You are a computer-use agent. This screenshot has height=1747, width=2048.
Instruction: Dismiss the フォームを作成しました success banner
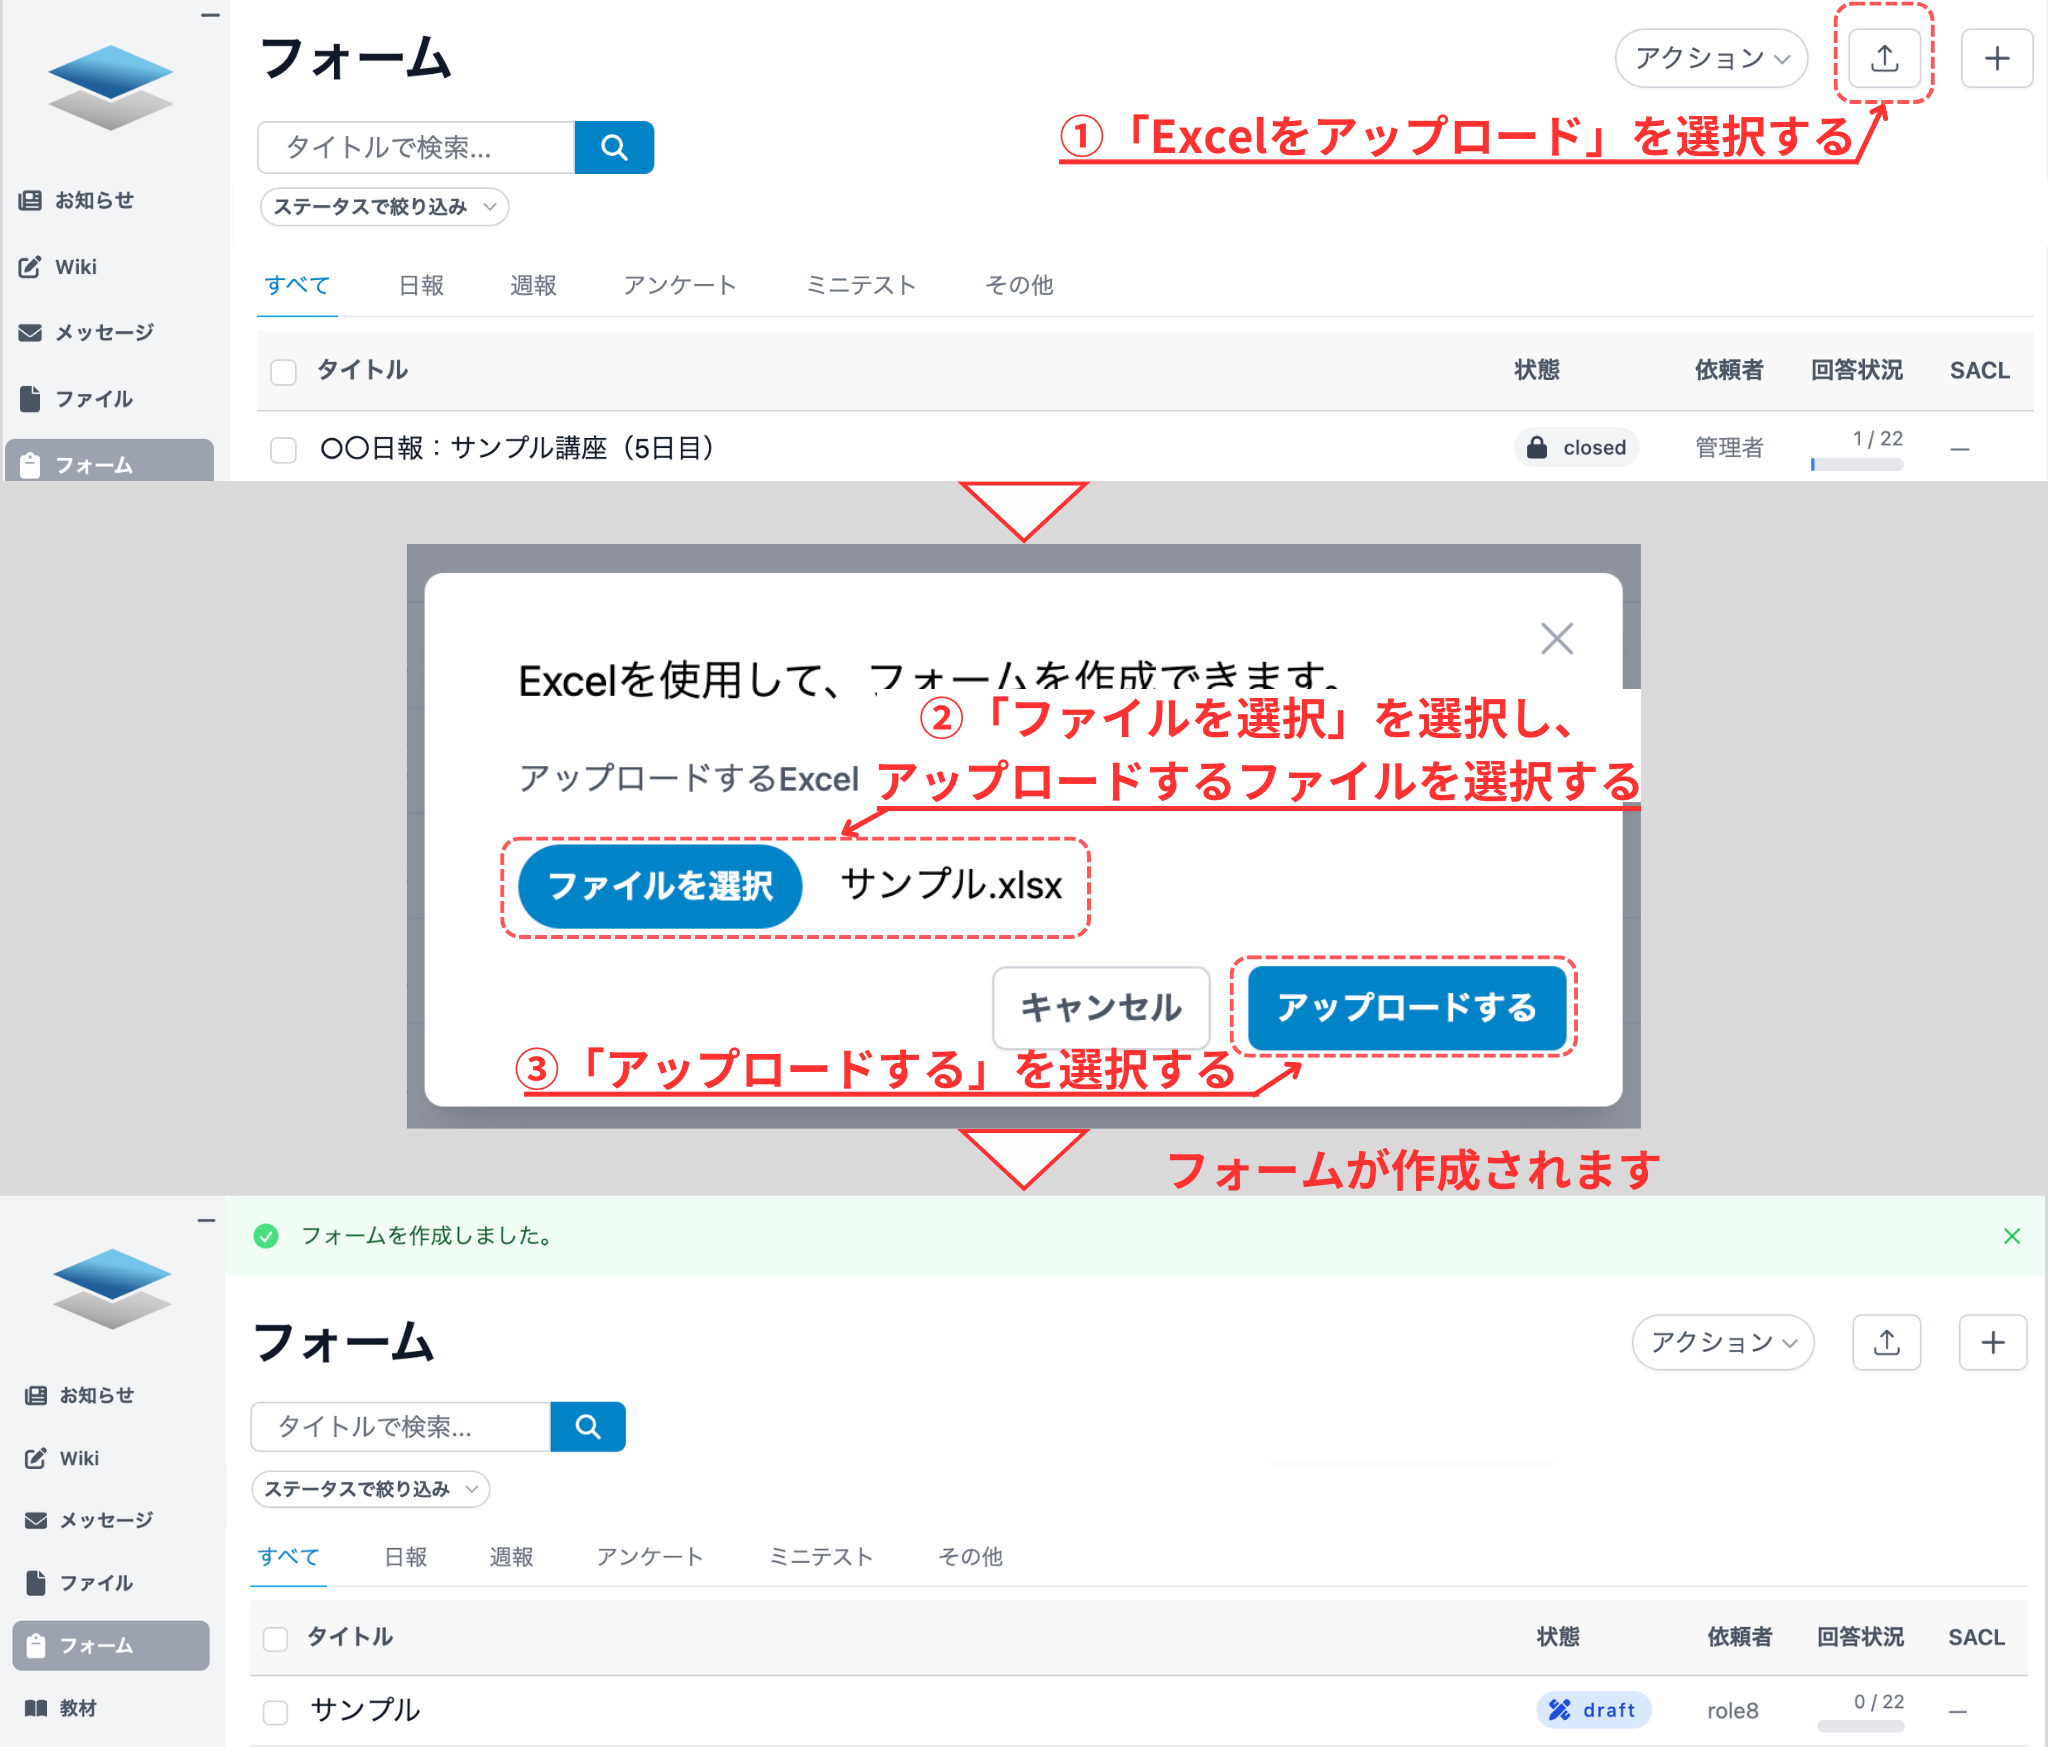[x=2011, y=1236]
